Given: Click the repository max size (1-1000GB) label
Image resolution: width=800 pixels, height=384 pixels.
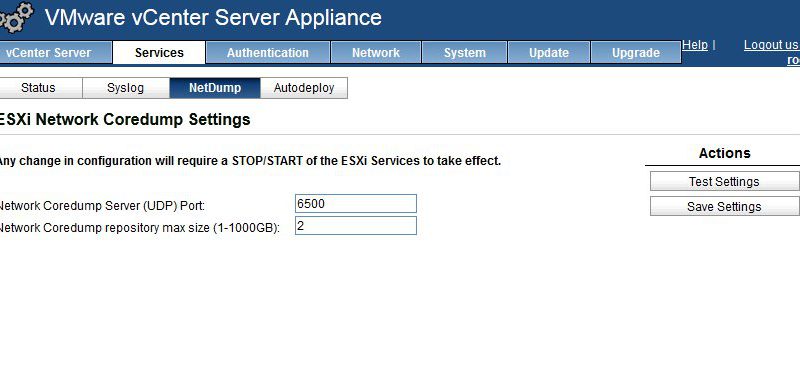Looking at the screenshot, I should pos(139,228).
